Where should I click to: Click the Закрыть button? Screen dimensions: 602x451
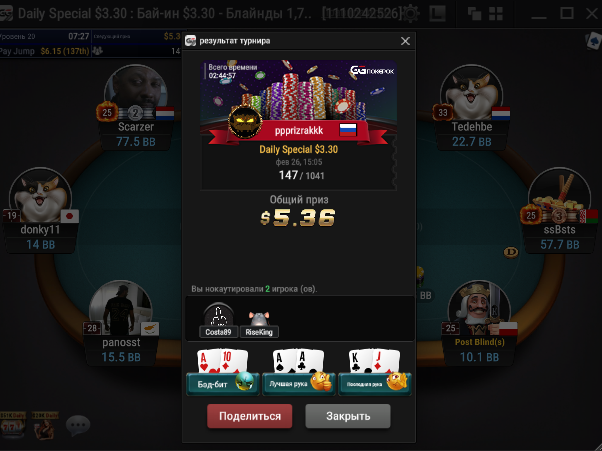pos(348,416)
